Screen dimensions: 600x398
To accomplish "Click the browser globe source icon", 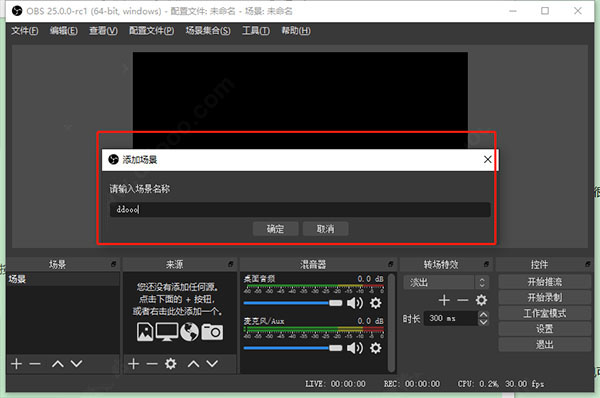I will click(189, 332).
